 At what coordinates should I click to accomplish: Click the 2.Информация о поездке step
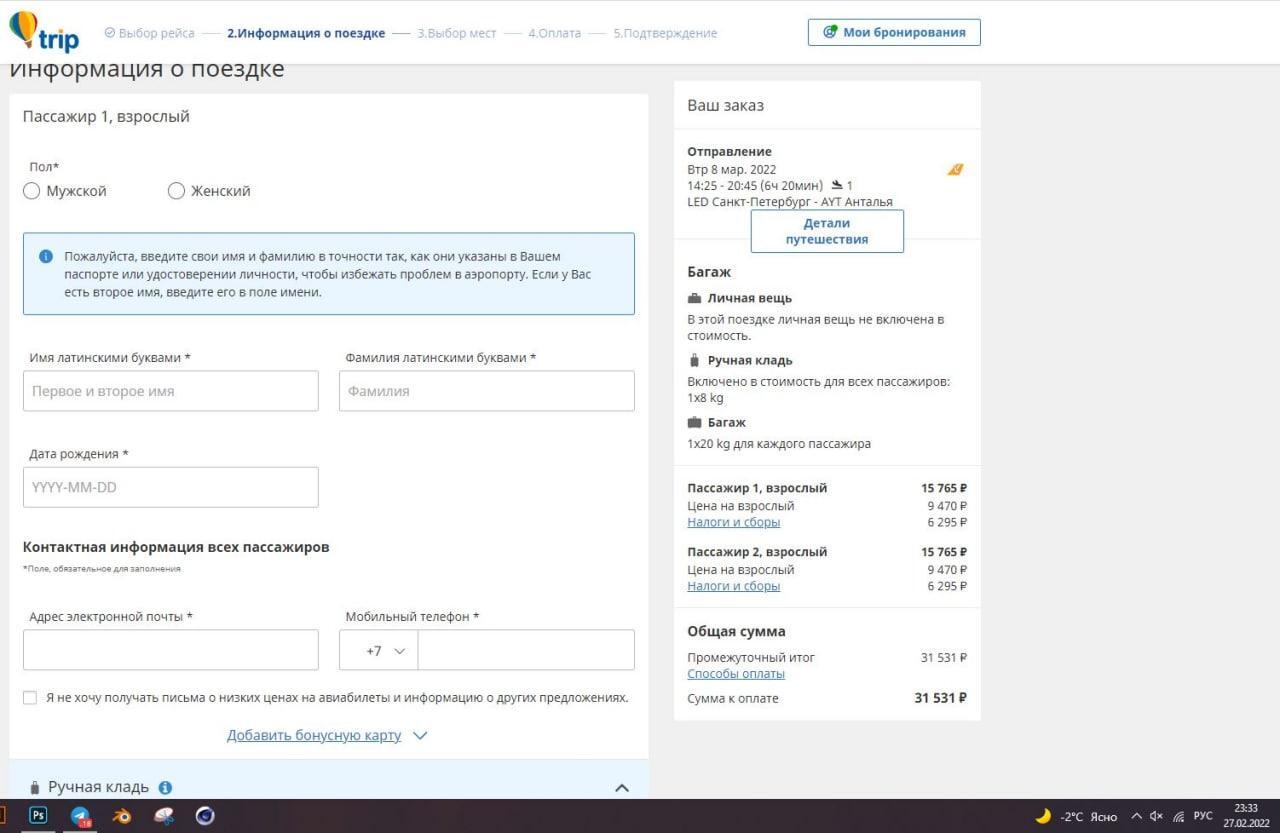[306, 33]
